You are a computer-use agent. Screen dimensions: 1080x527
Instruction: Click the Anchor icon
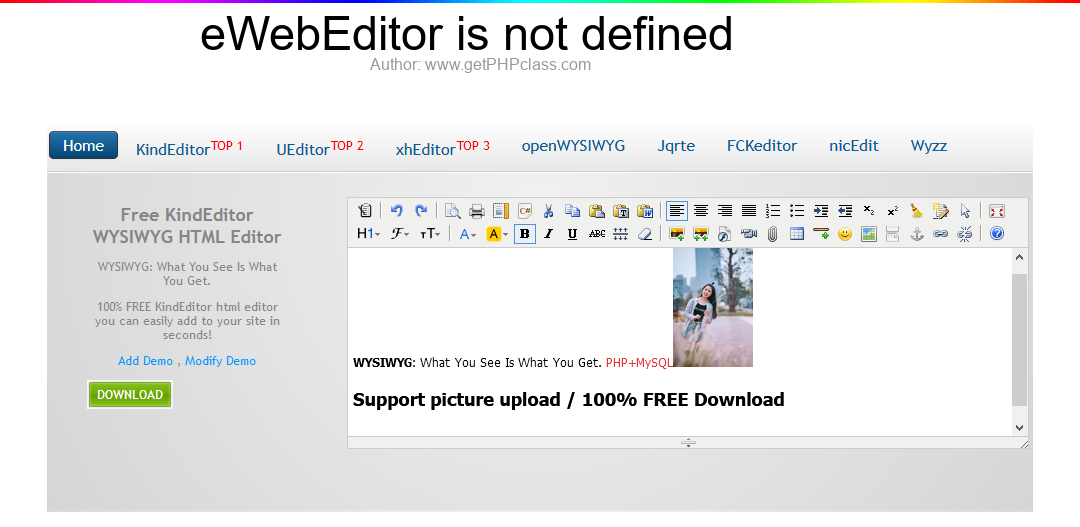pyautogui.click(x=916, y=234)
